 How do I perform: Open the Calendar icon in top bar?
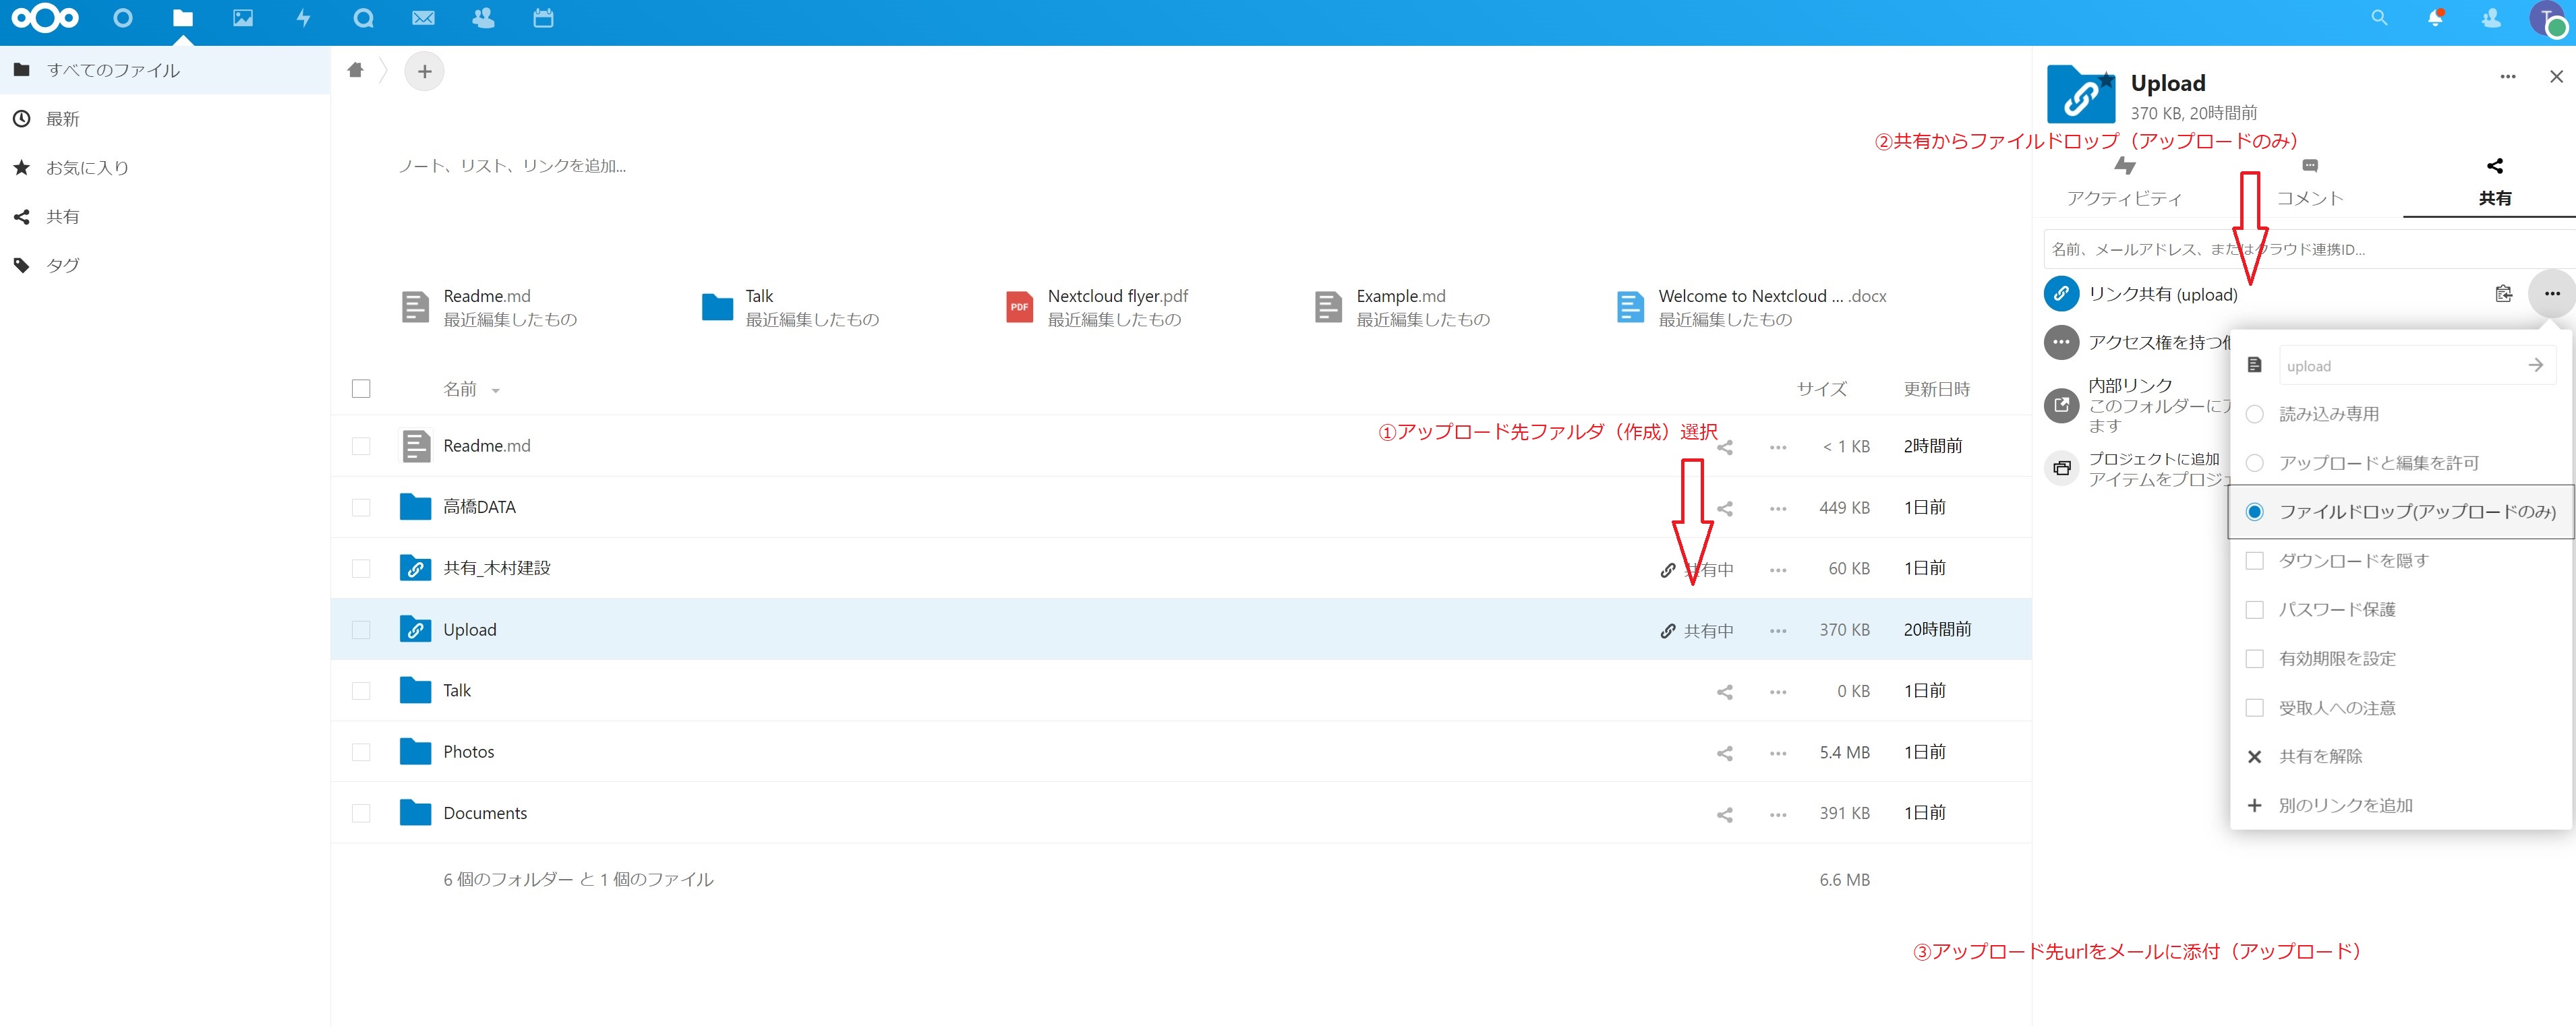point(543,18)
